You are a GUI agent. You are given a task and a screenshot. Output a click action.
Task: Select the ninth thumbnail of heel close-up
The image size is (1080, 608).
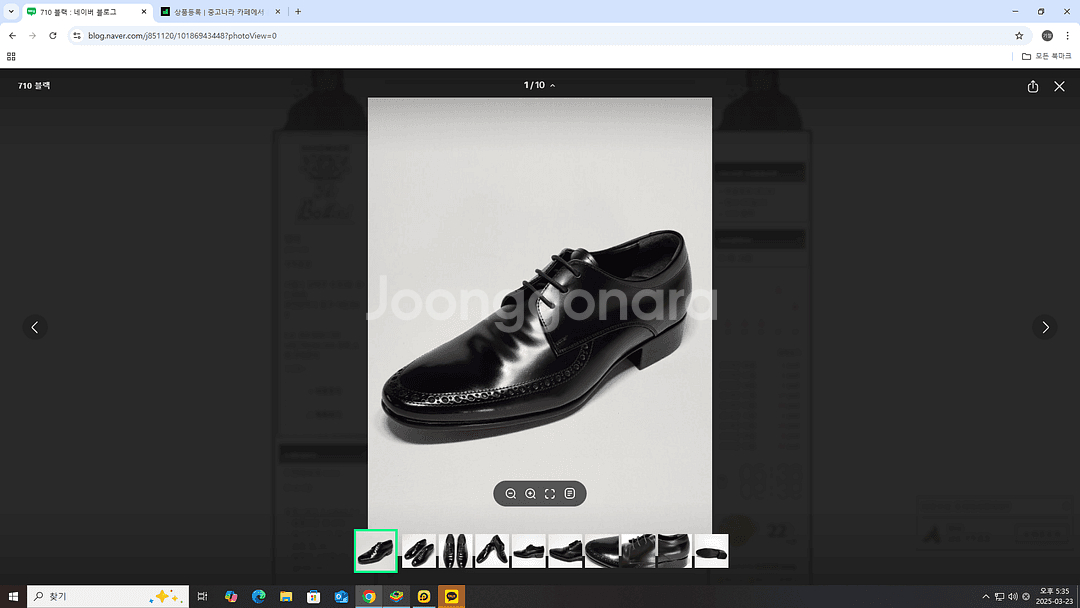point(674,551)
